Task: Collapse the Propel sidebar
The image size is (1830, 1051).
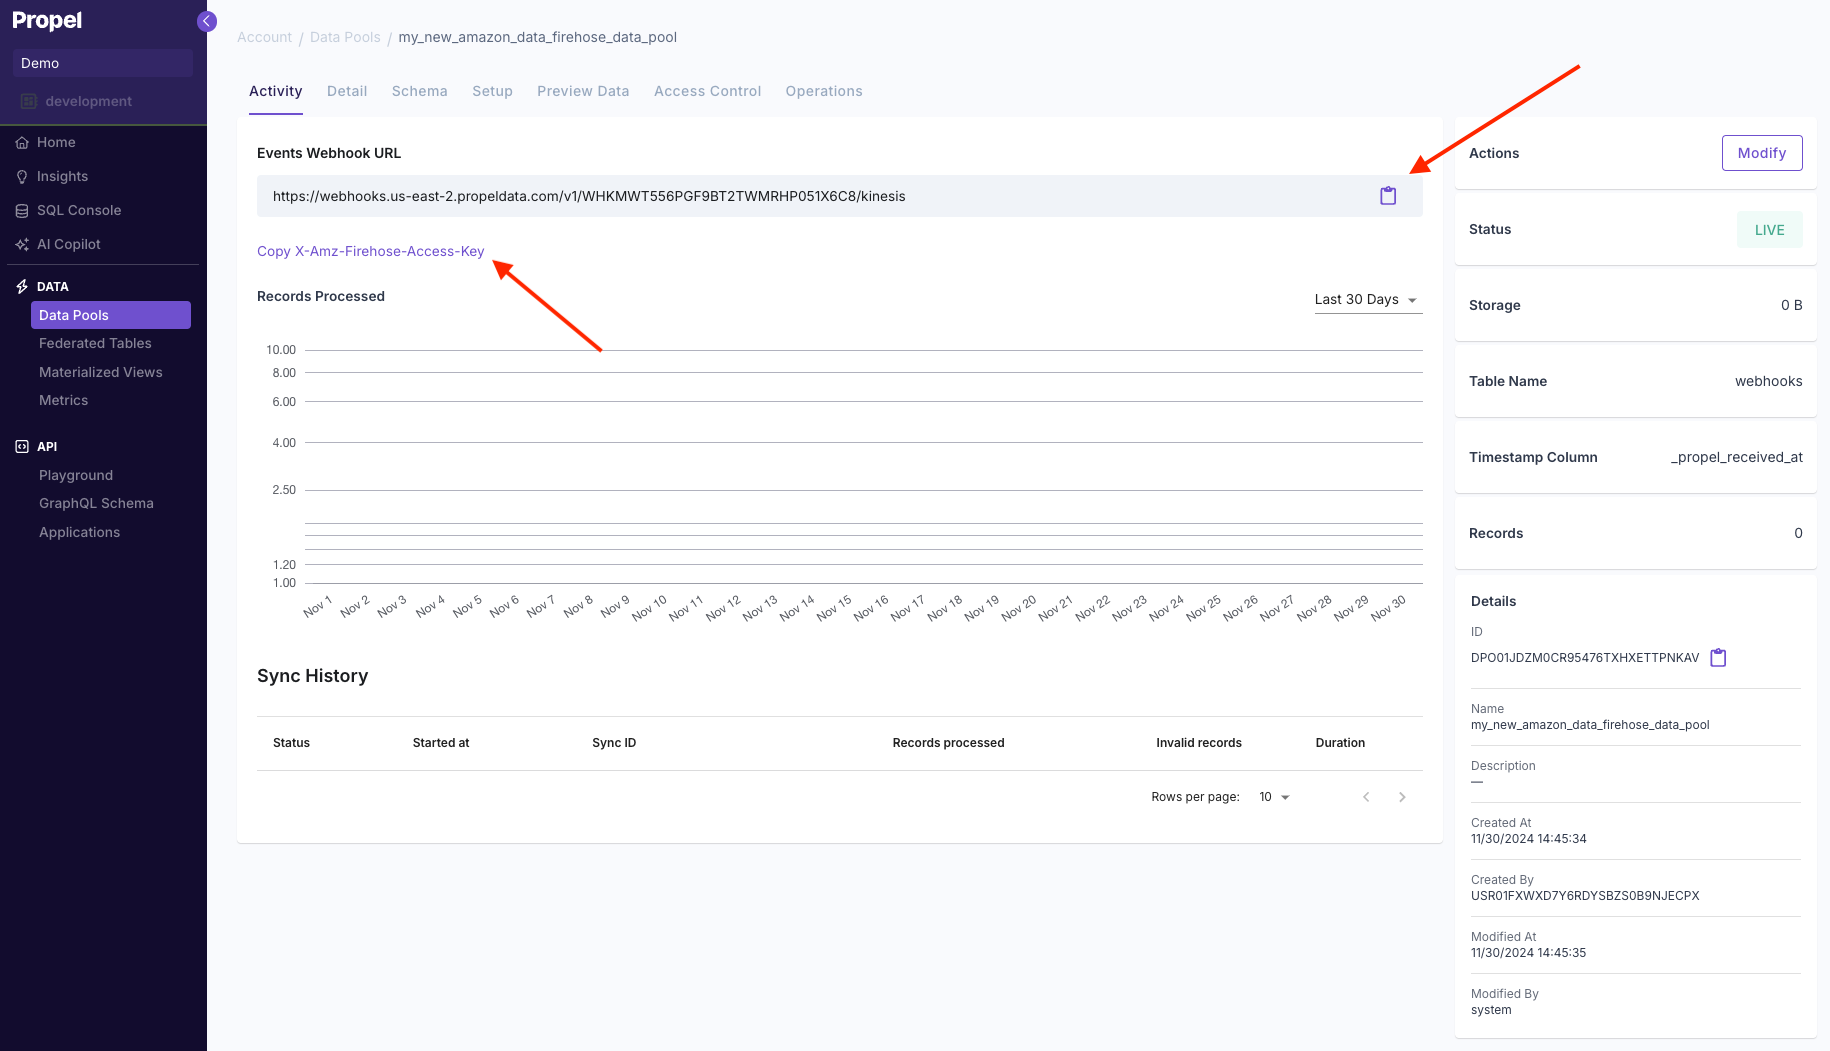Action: [206, 21]
